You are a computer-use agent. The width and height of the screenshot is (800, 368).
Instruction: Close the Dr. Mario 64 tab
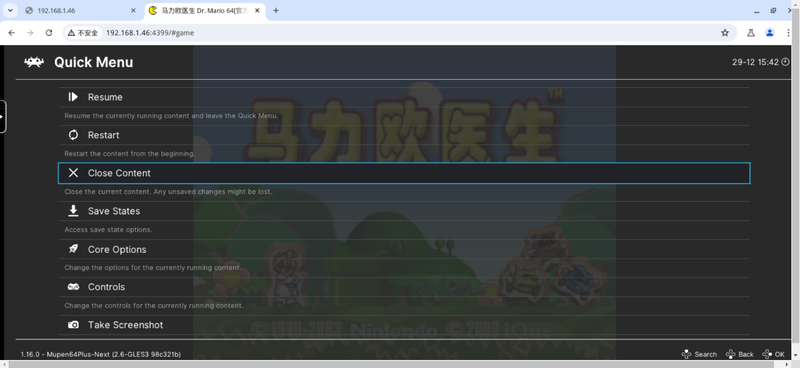[257, 10]
